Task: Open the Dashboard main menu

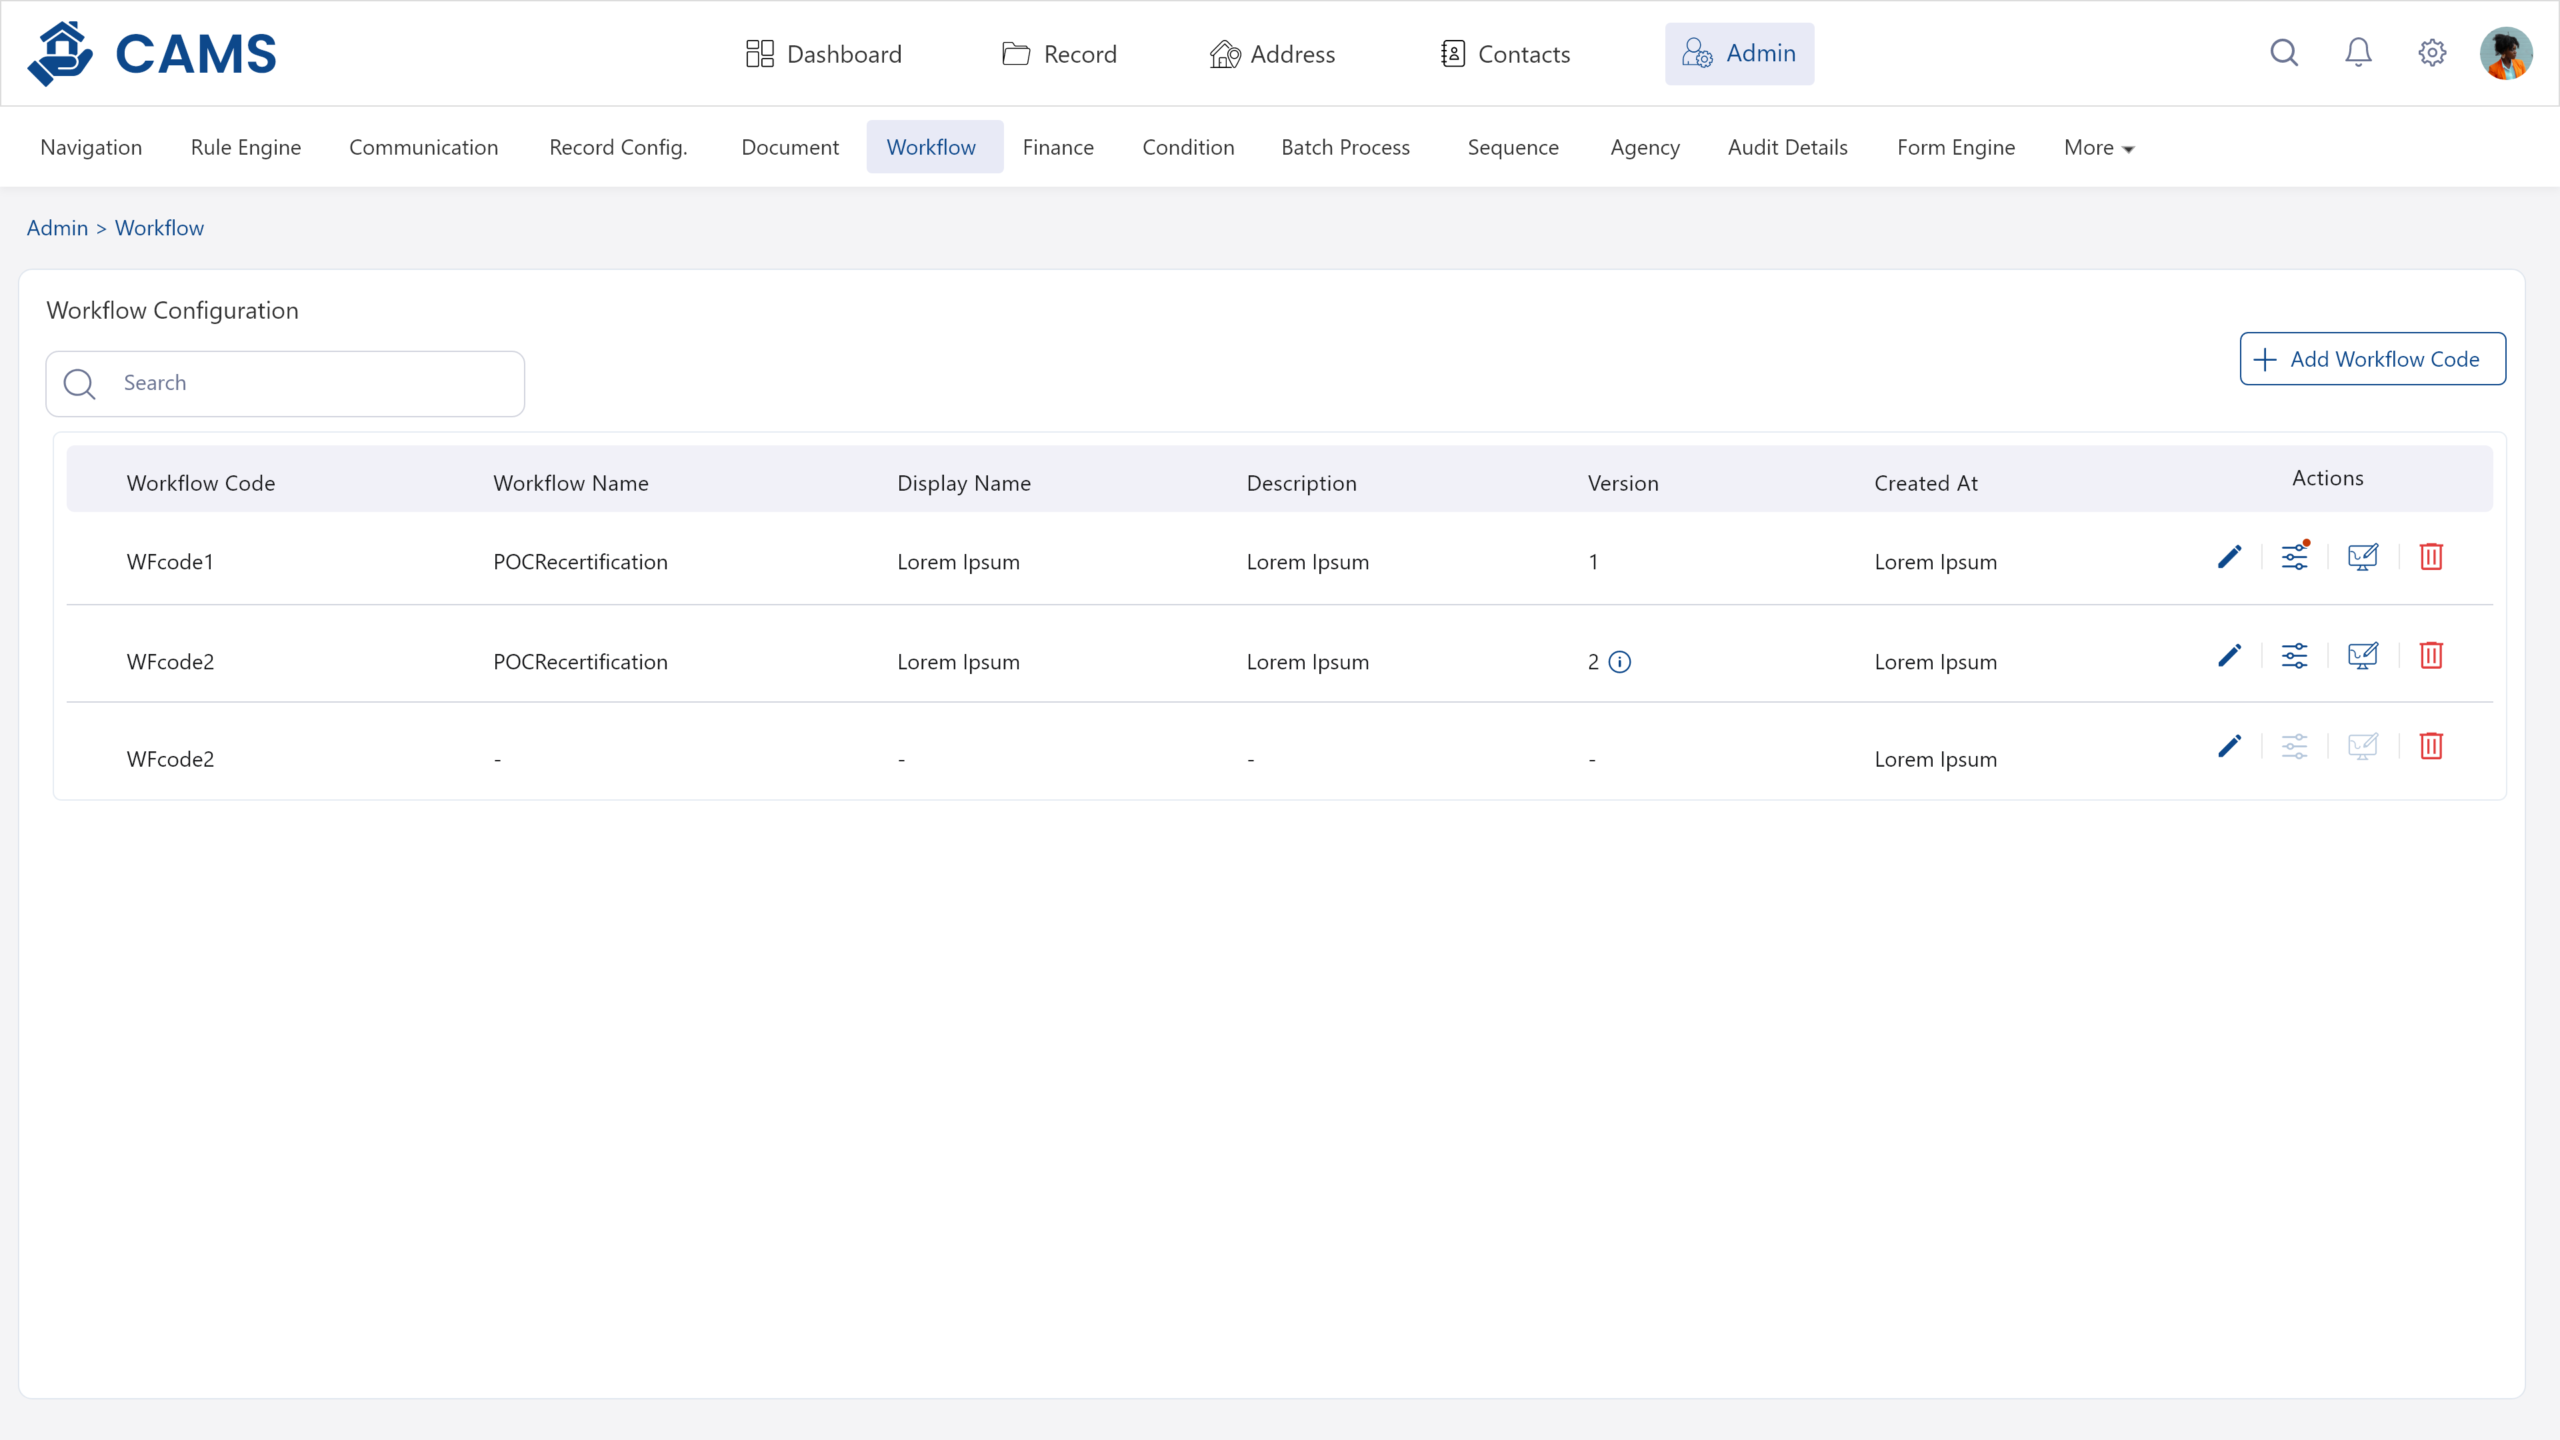Action: click(824, 54)
